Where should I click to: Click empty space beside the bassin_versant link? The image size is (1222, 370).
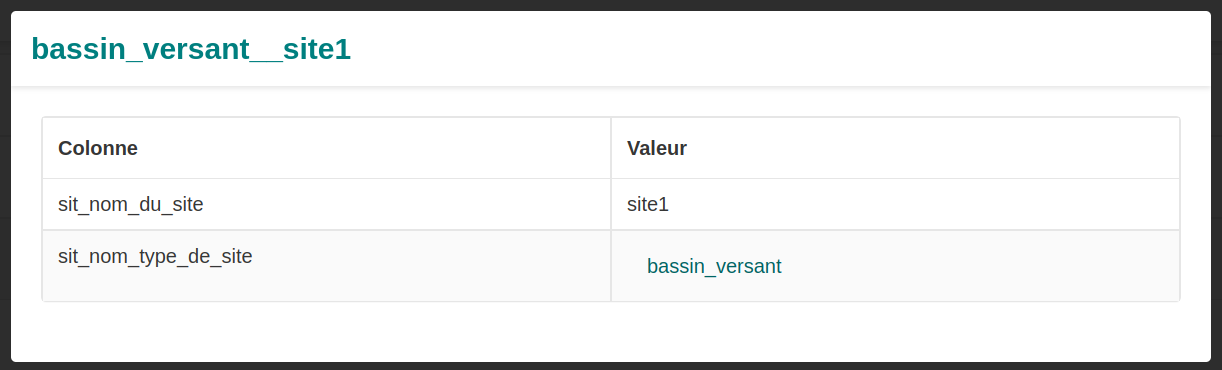pyautogui.click(x=980, y=266)
